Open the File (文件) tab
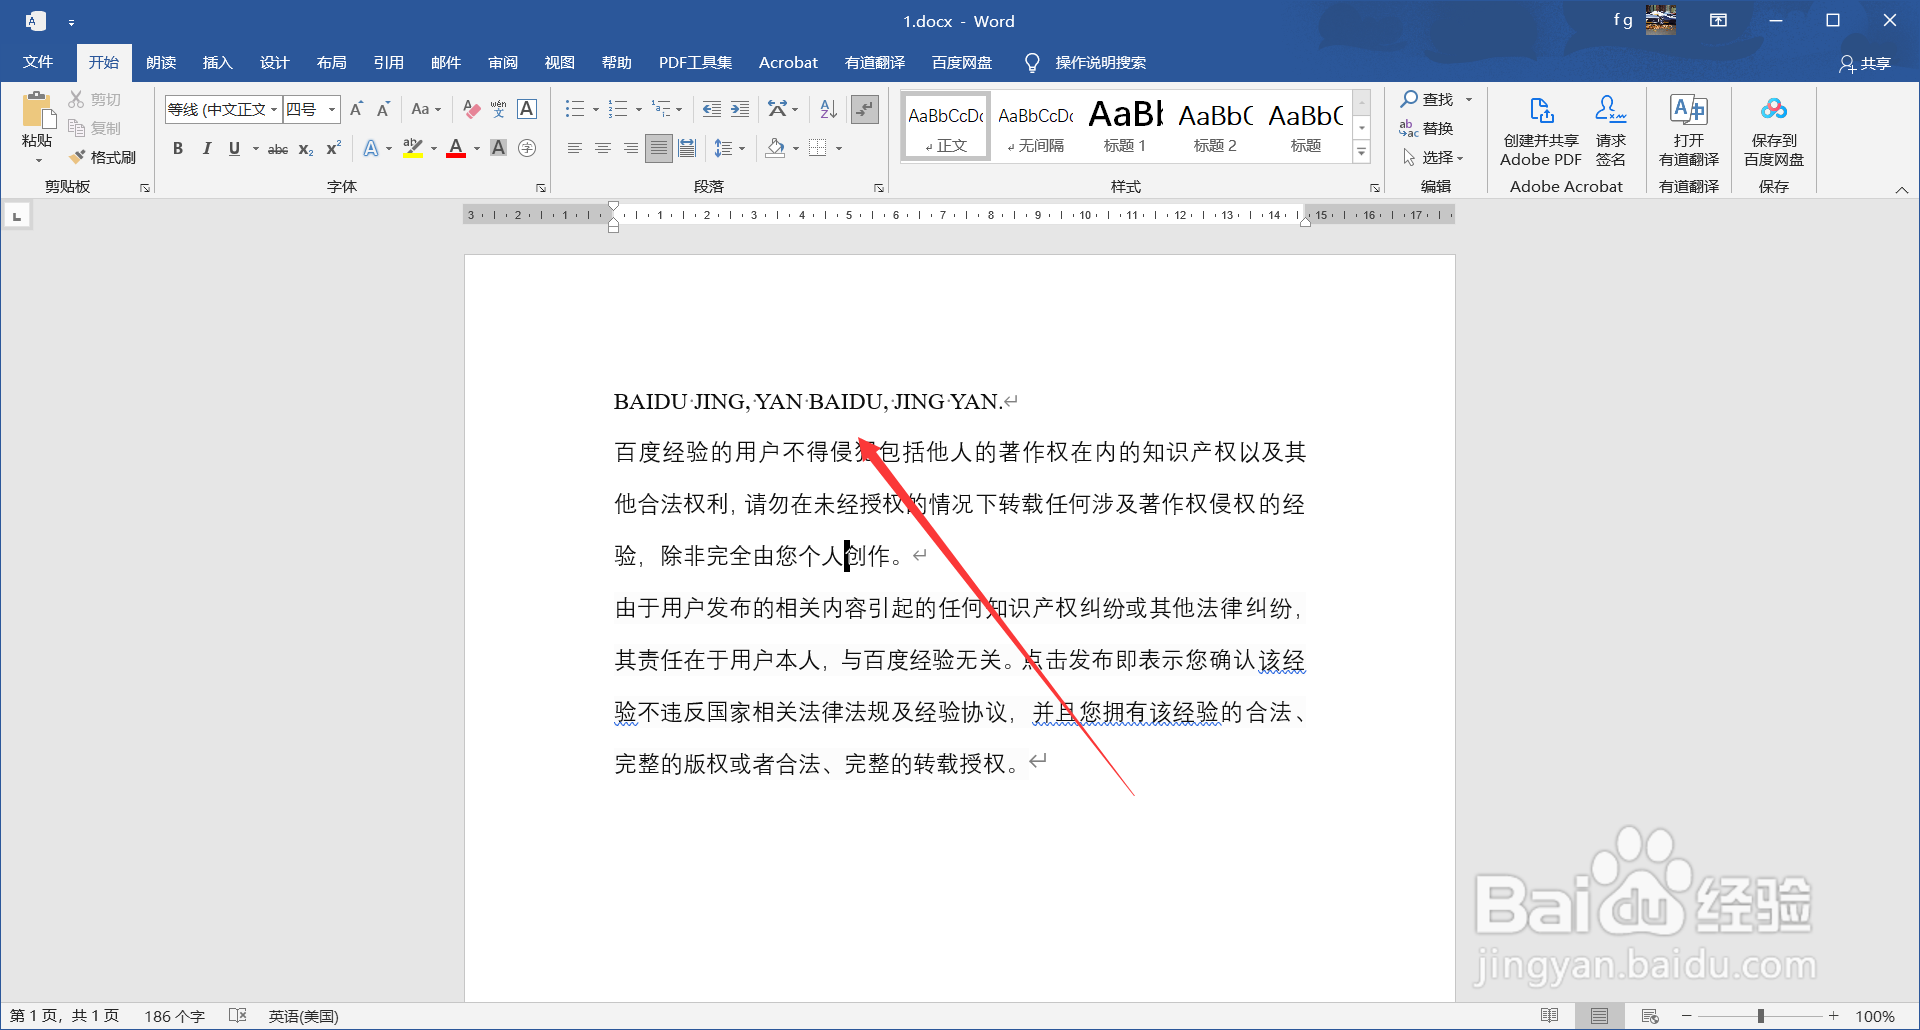1920x1030 pixels. (x=38, y=62)
